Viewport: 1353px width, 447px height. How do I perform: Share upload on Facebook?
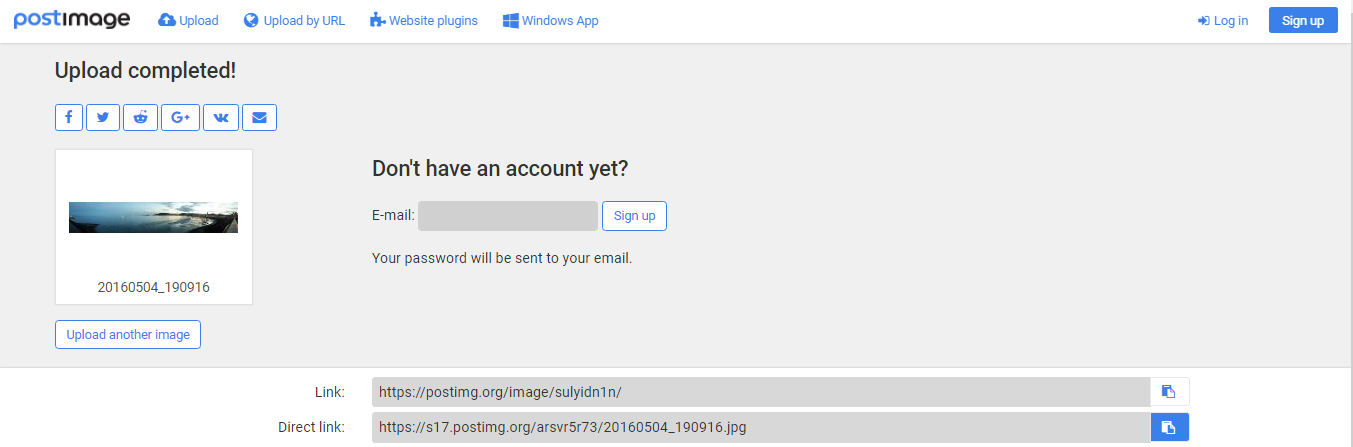68,117
